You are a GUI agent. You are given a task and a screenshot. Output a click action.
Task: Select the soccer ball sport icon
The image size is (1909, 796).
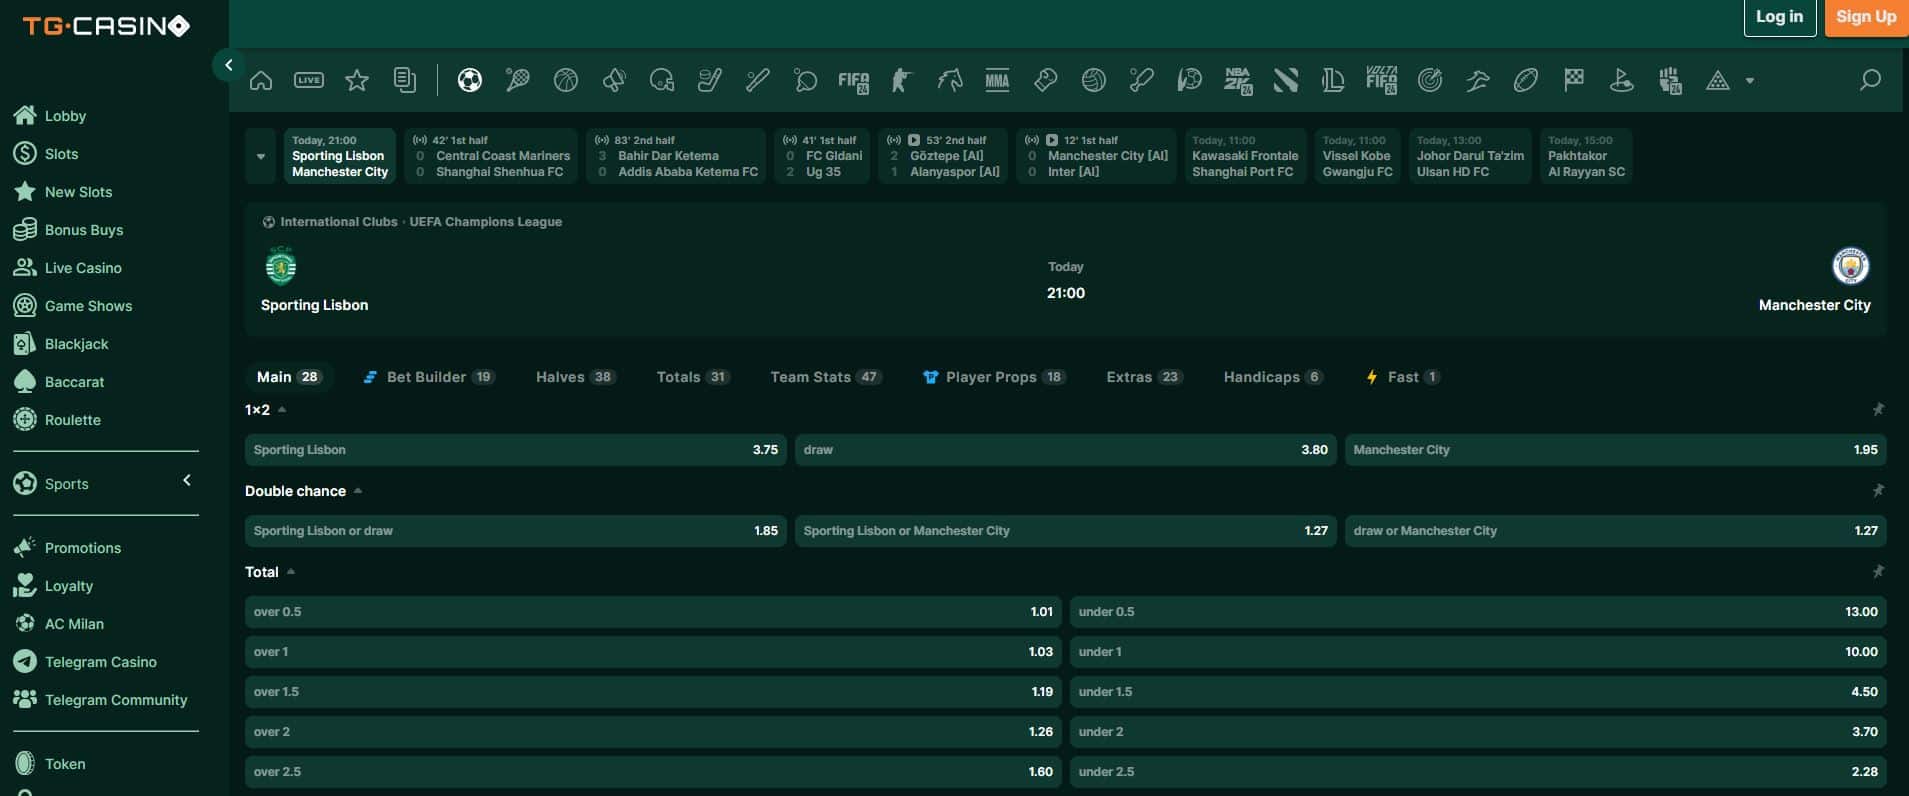click(x=470, y=81)
